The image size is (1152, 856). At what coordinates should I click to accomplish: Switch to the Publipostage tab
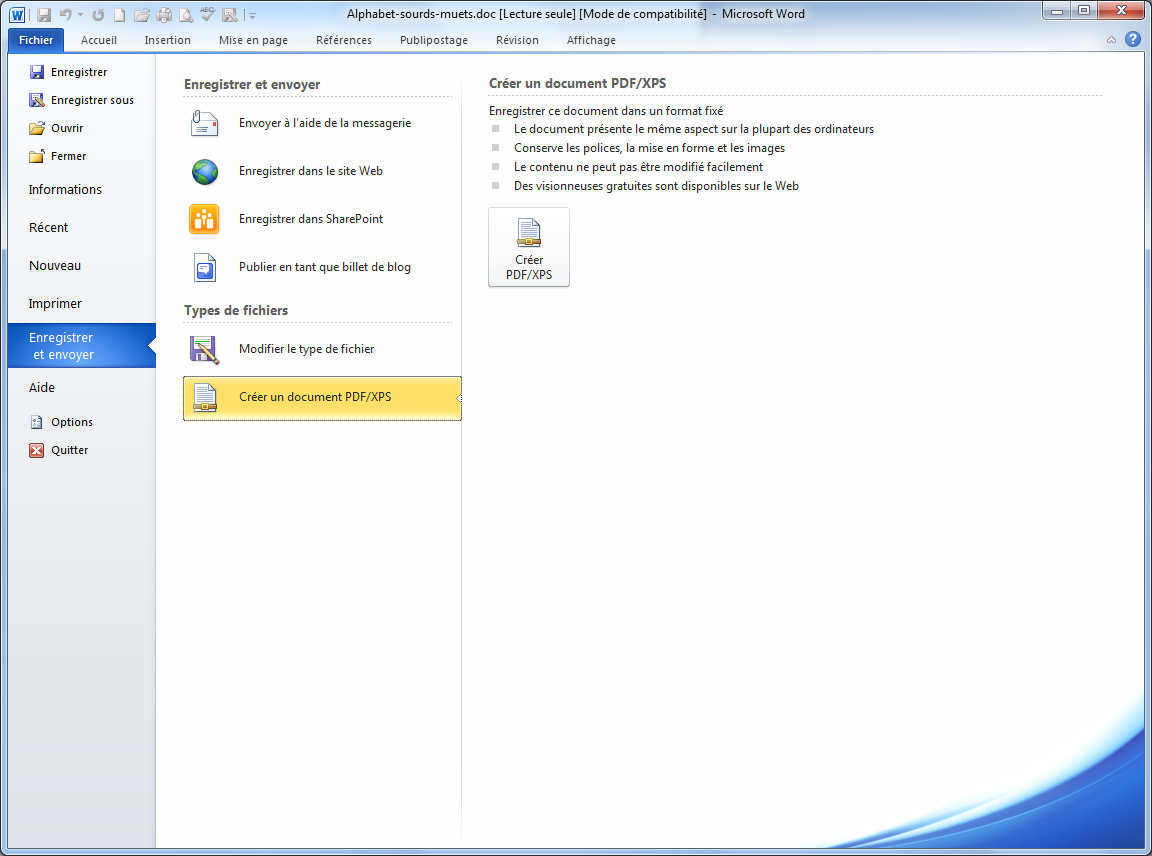(x=433, y=40)
